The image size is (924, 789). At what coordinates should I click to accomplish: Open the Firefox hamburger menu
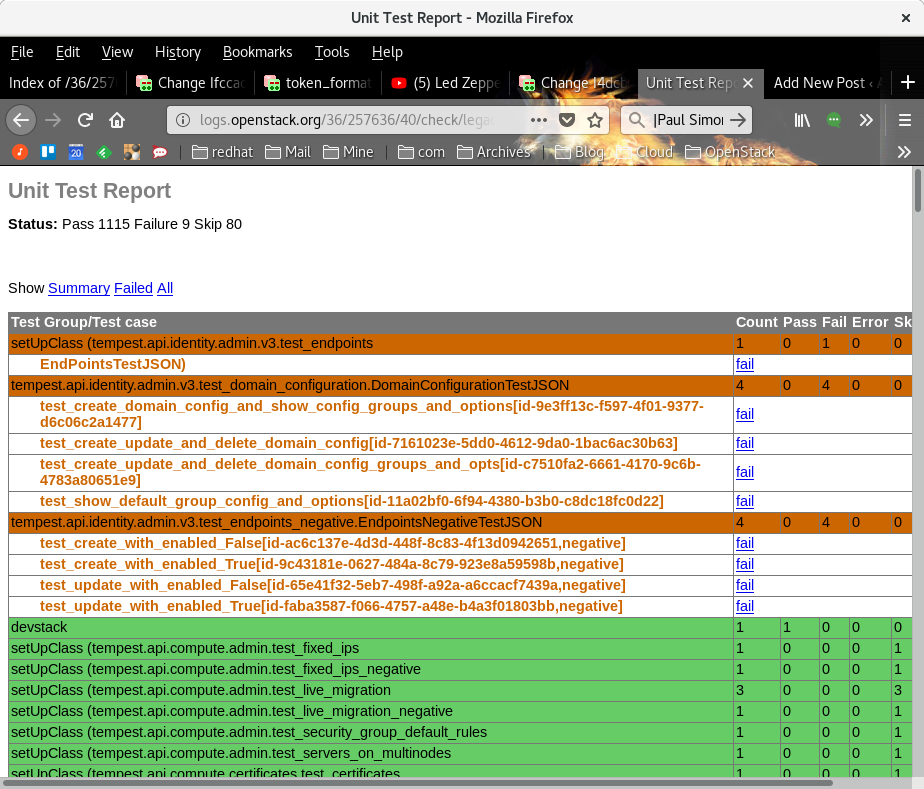pyautogui.click(x=905, y=120)
